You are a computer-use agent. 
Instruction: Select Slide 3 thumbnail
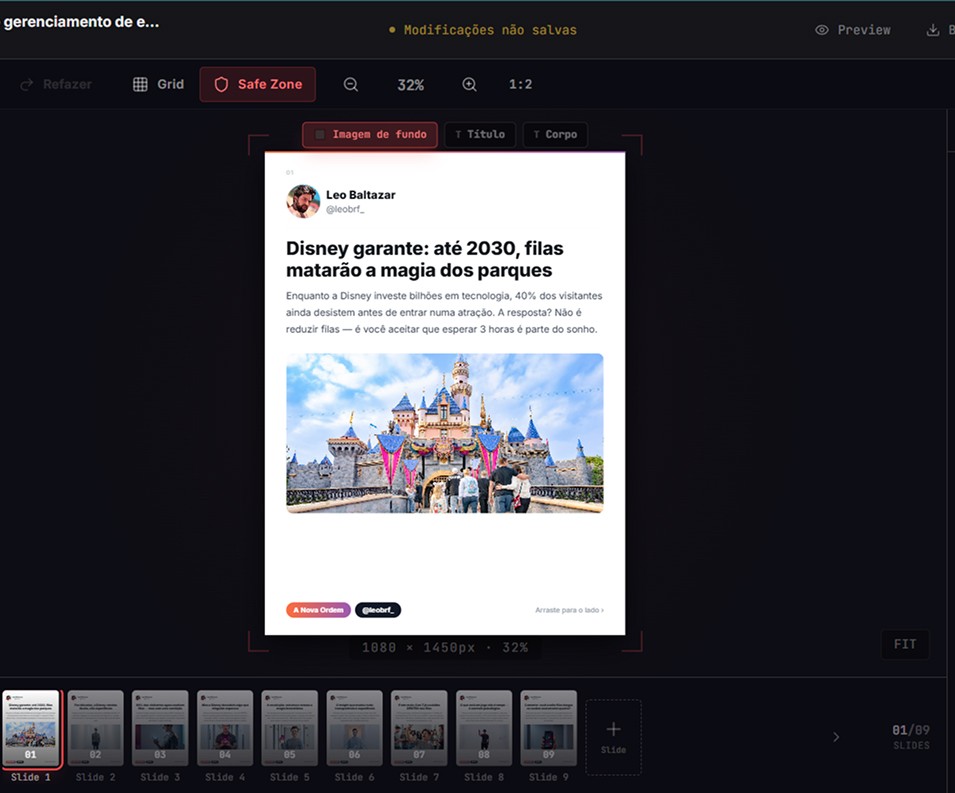(x=160, y=728)
